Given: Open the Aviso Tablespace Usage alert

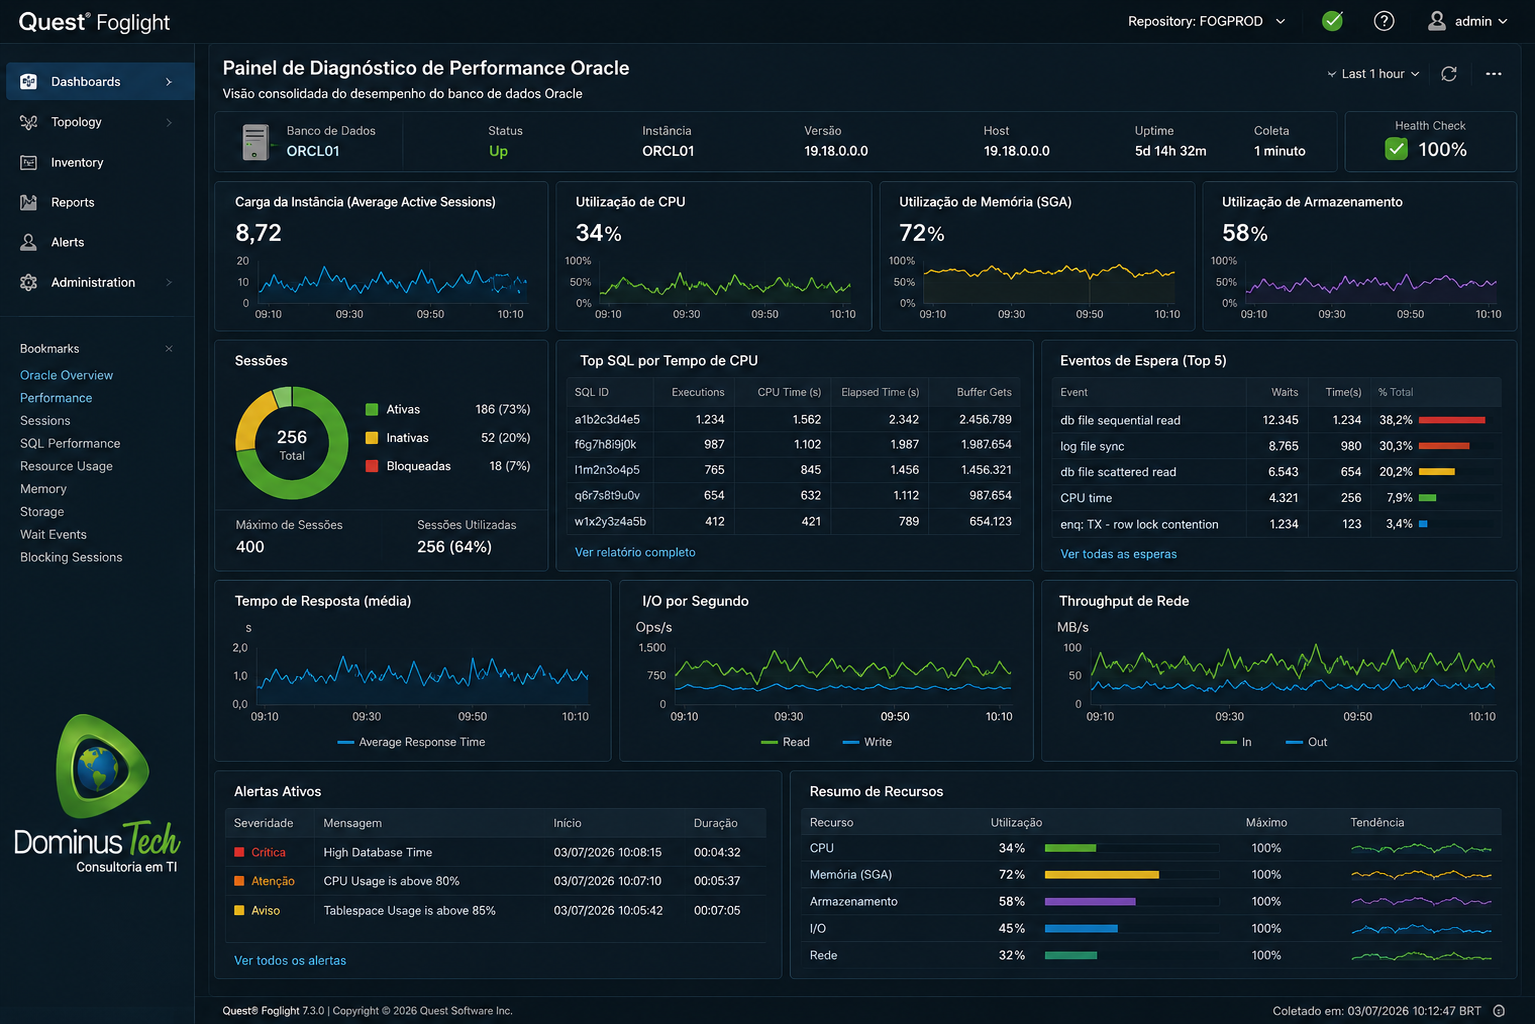Looking at the screenshot, I should point(496,910).
